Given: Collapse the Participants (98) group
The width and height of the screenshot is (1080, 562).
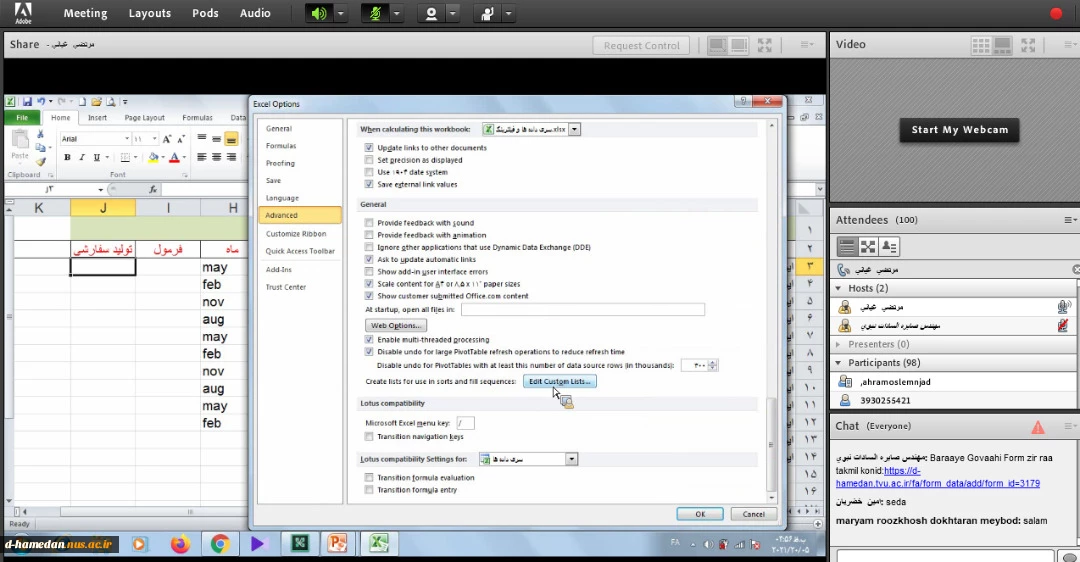Looking at the screenshot, I should [838, 362].
